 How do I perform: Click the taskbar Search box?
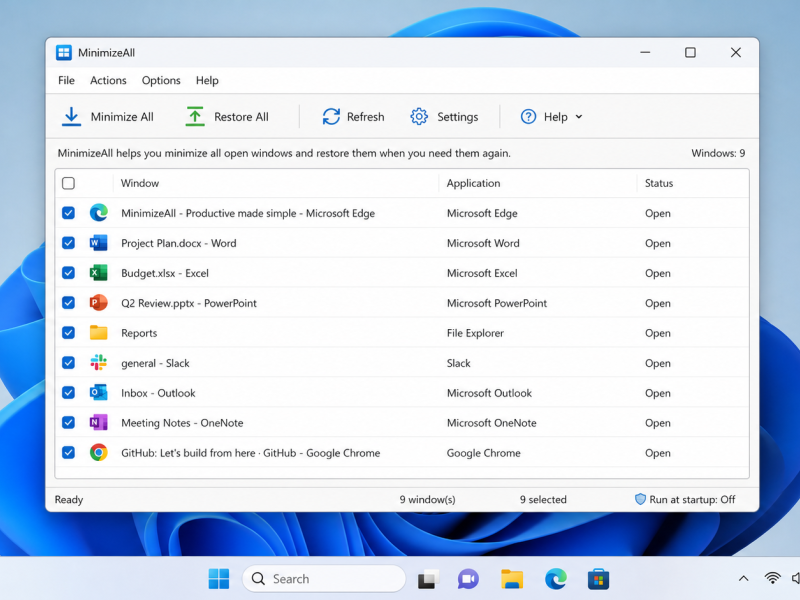[324, 579]
